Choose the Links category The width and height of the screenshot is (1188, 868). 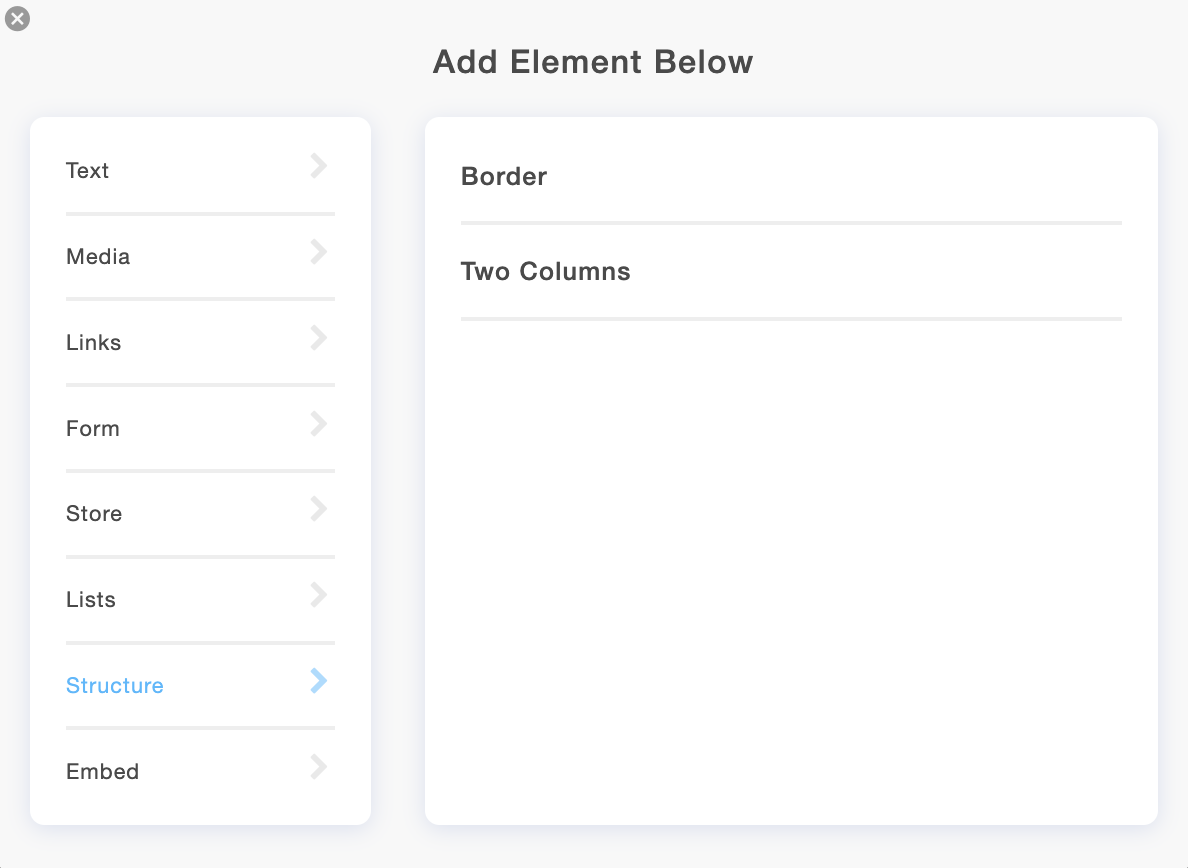94,343
